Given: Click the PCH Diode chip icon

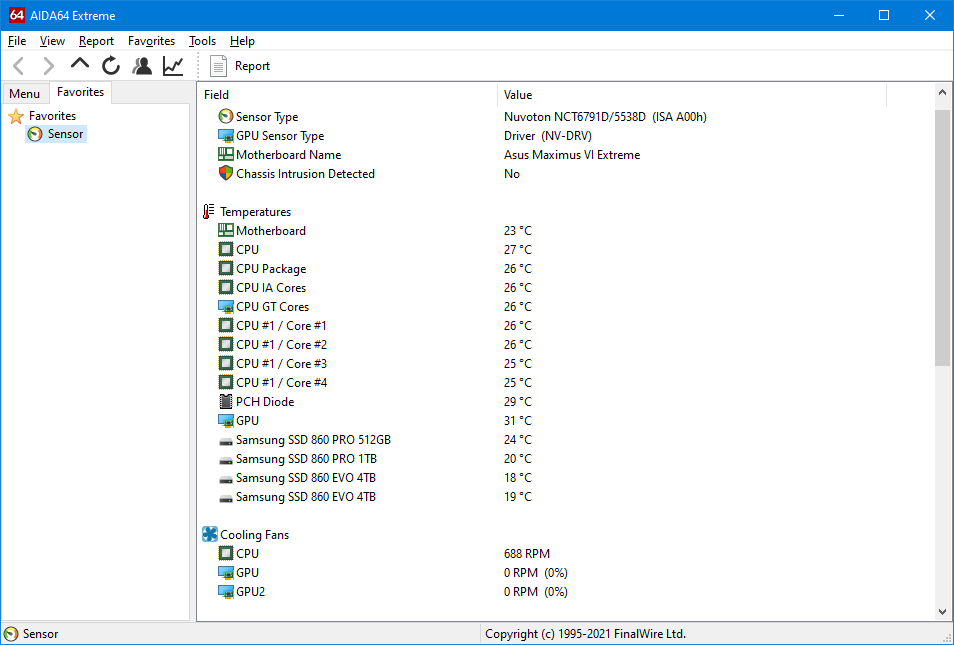Looking at the screenshot, I should (226, 402).
